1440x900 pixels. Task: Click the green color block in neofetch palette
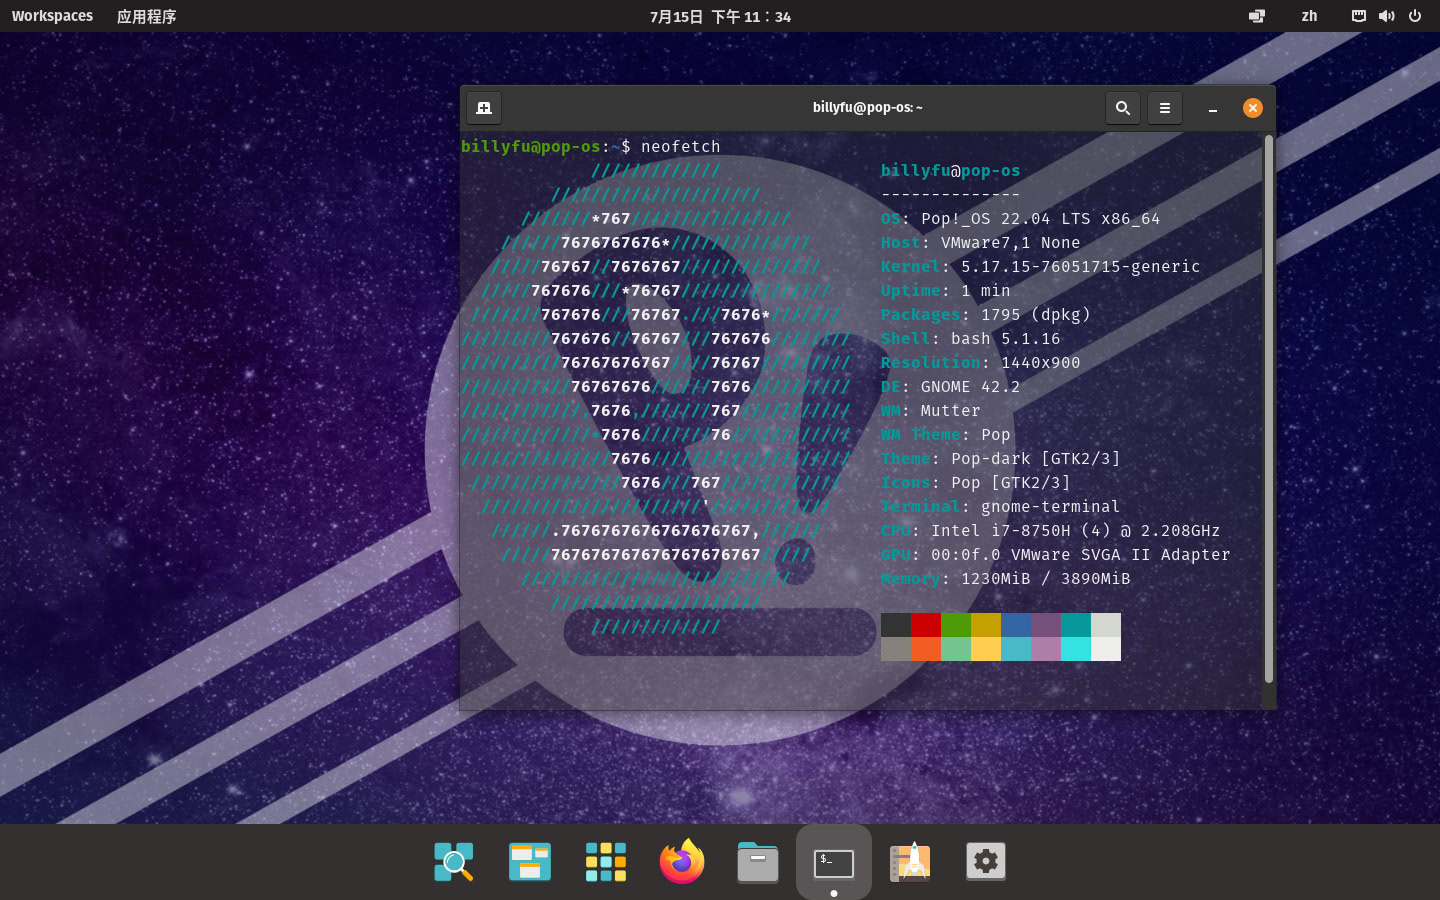(956, 625)
